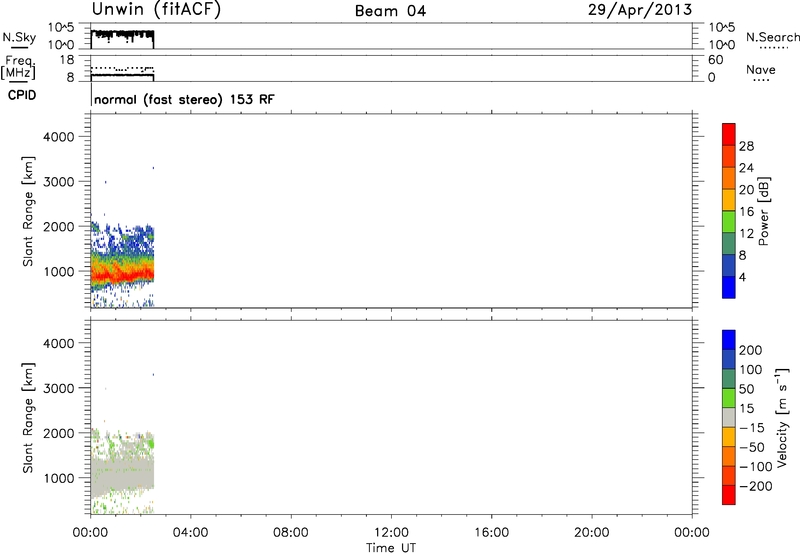
Task: Pick the Velocity colorbar segment between -50 and -15
Action: click(729, 437)
